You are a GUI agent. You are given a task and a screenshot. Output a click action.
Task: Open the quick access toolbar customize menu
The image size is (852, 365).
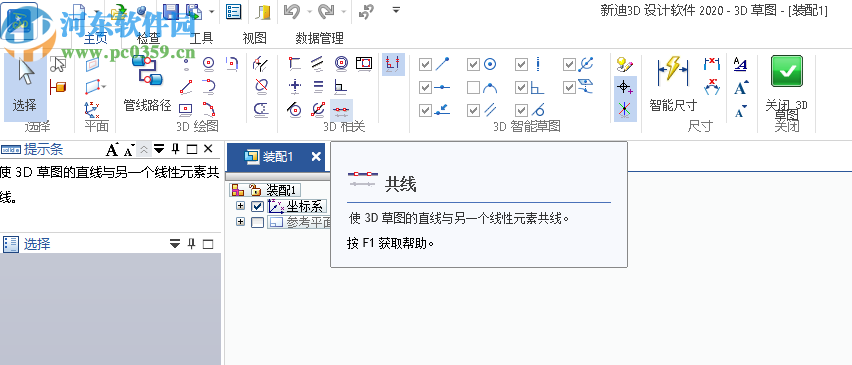(397, 10)
